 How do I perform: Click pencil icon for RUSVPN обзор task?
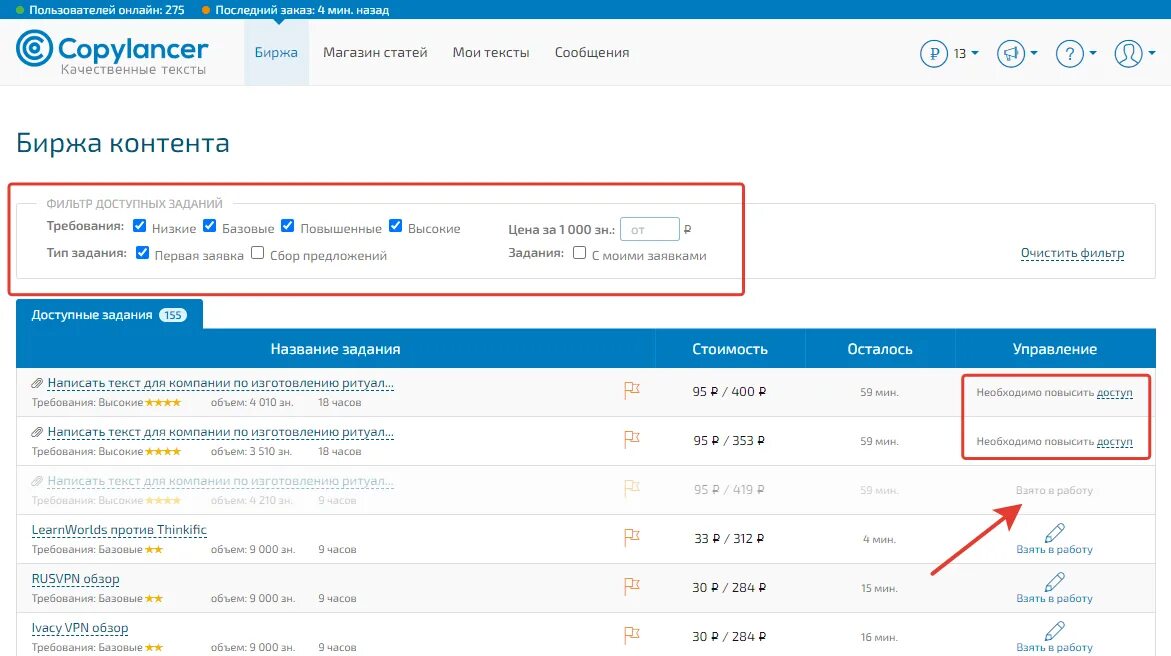1054,581
